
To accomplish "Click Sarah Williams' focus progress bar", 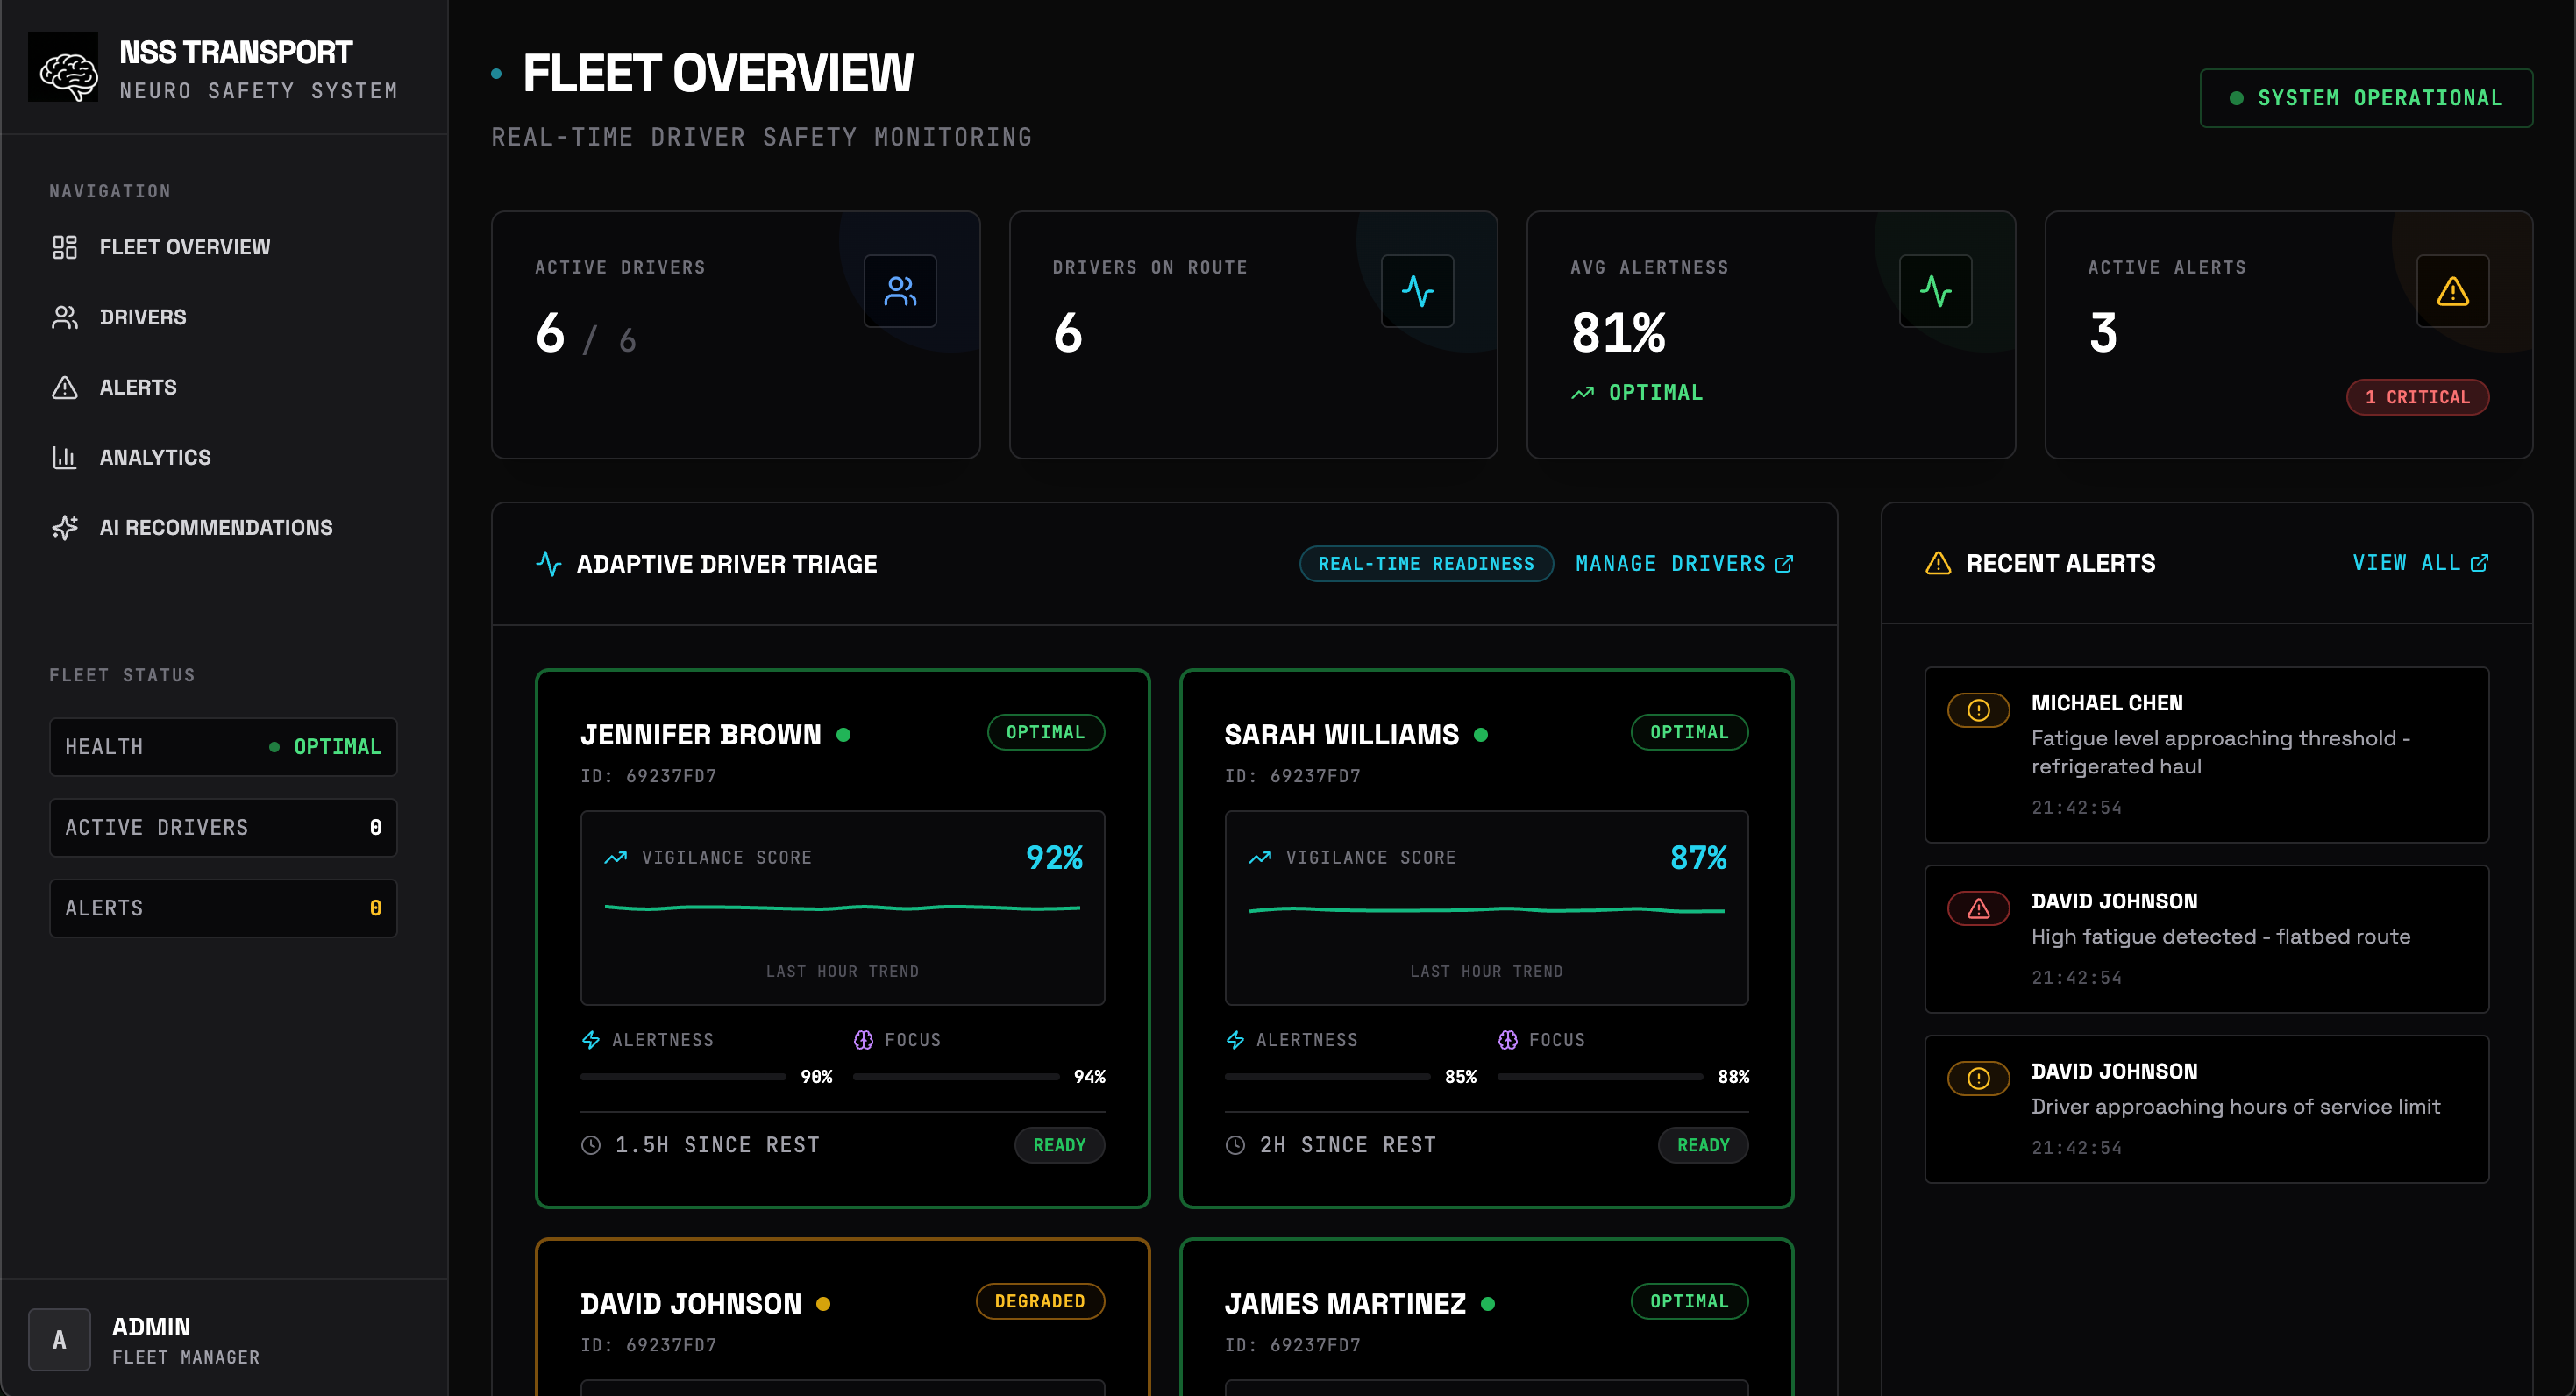I will [x=1600, y=1077].
